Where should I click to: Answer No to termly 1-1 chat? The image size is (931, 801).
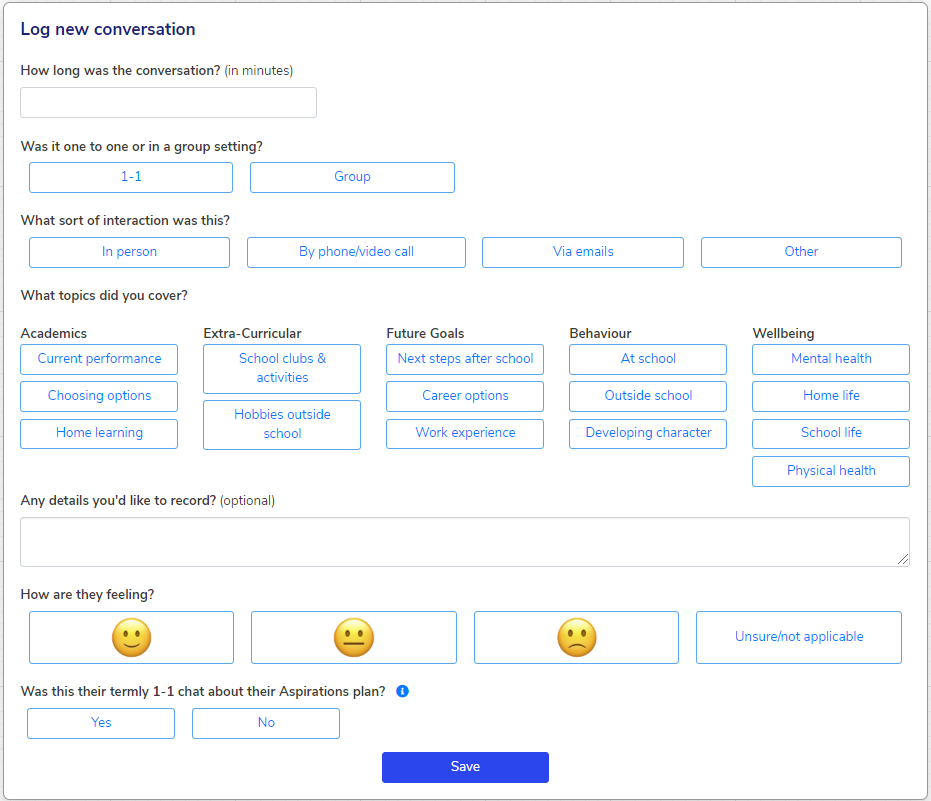tap(266, 723)
